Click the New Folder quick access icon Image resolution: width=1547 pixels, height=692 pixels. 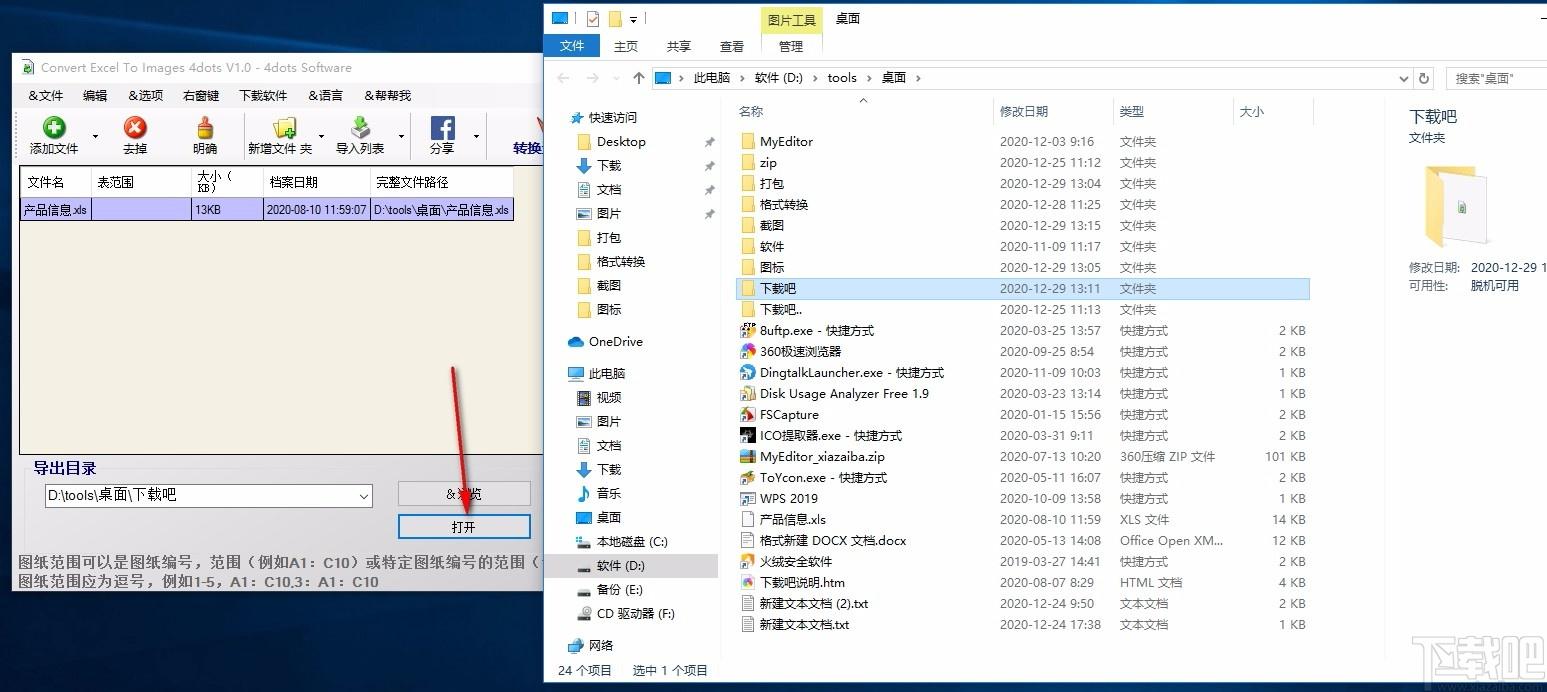(x=615, y=18)
